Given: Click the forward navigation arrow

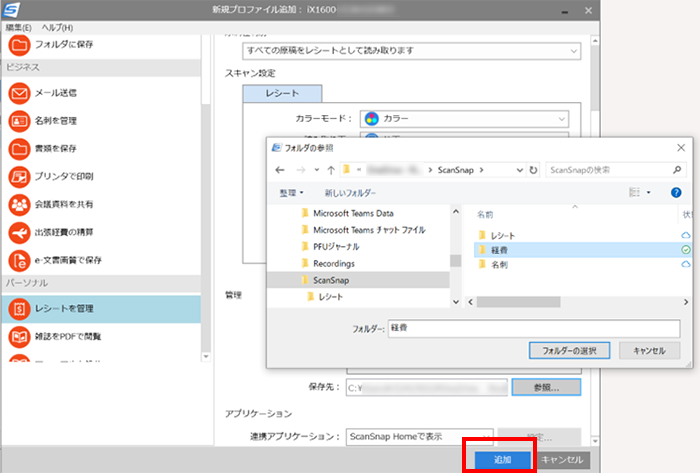Looking at the screenshot, I should tap(301, 170).
